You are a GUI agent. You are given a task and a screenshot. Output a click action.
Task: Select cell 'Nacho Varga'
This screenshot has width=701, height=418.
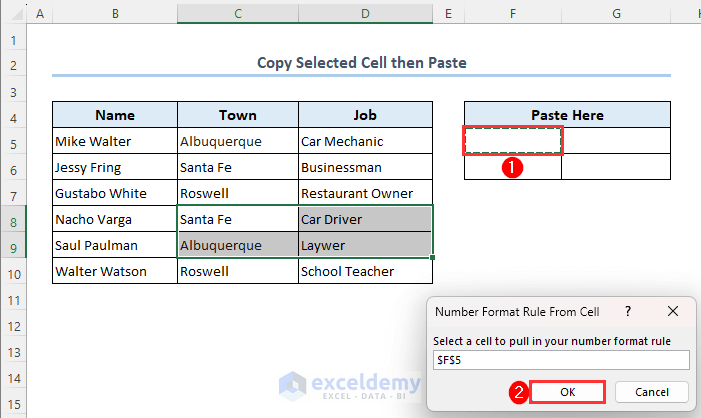point(115,219)
